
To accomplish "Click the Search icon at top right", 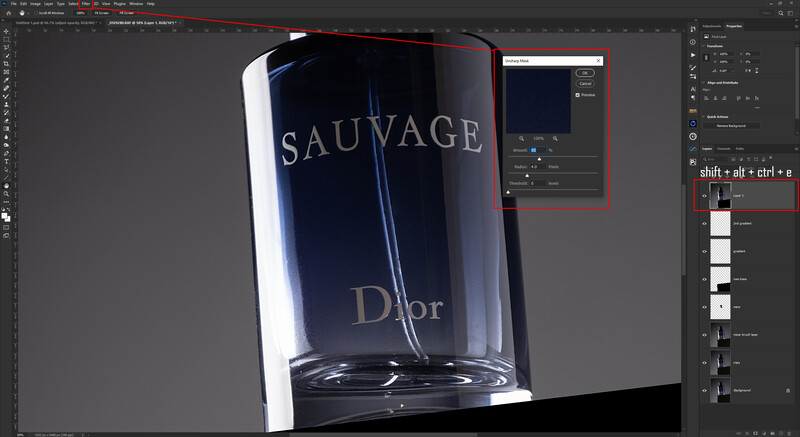I will (x=781, y=13).
